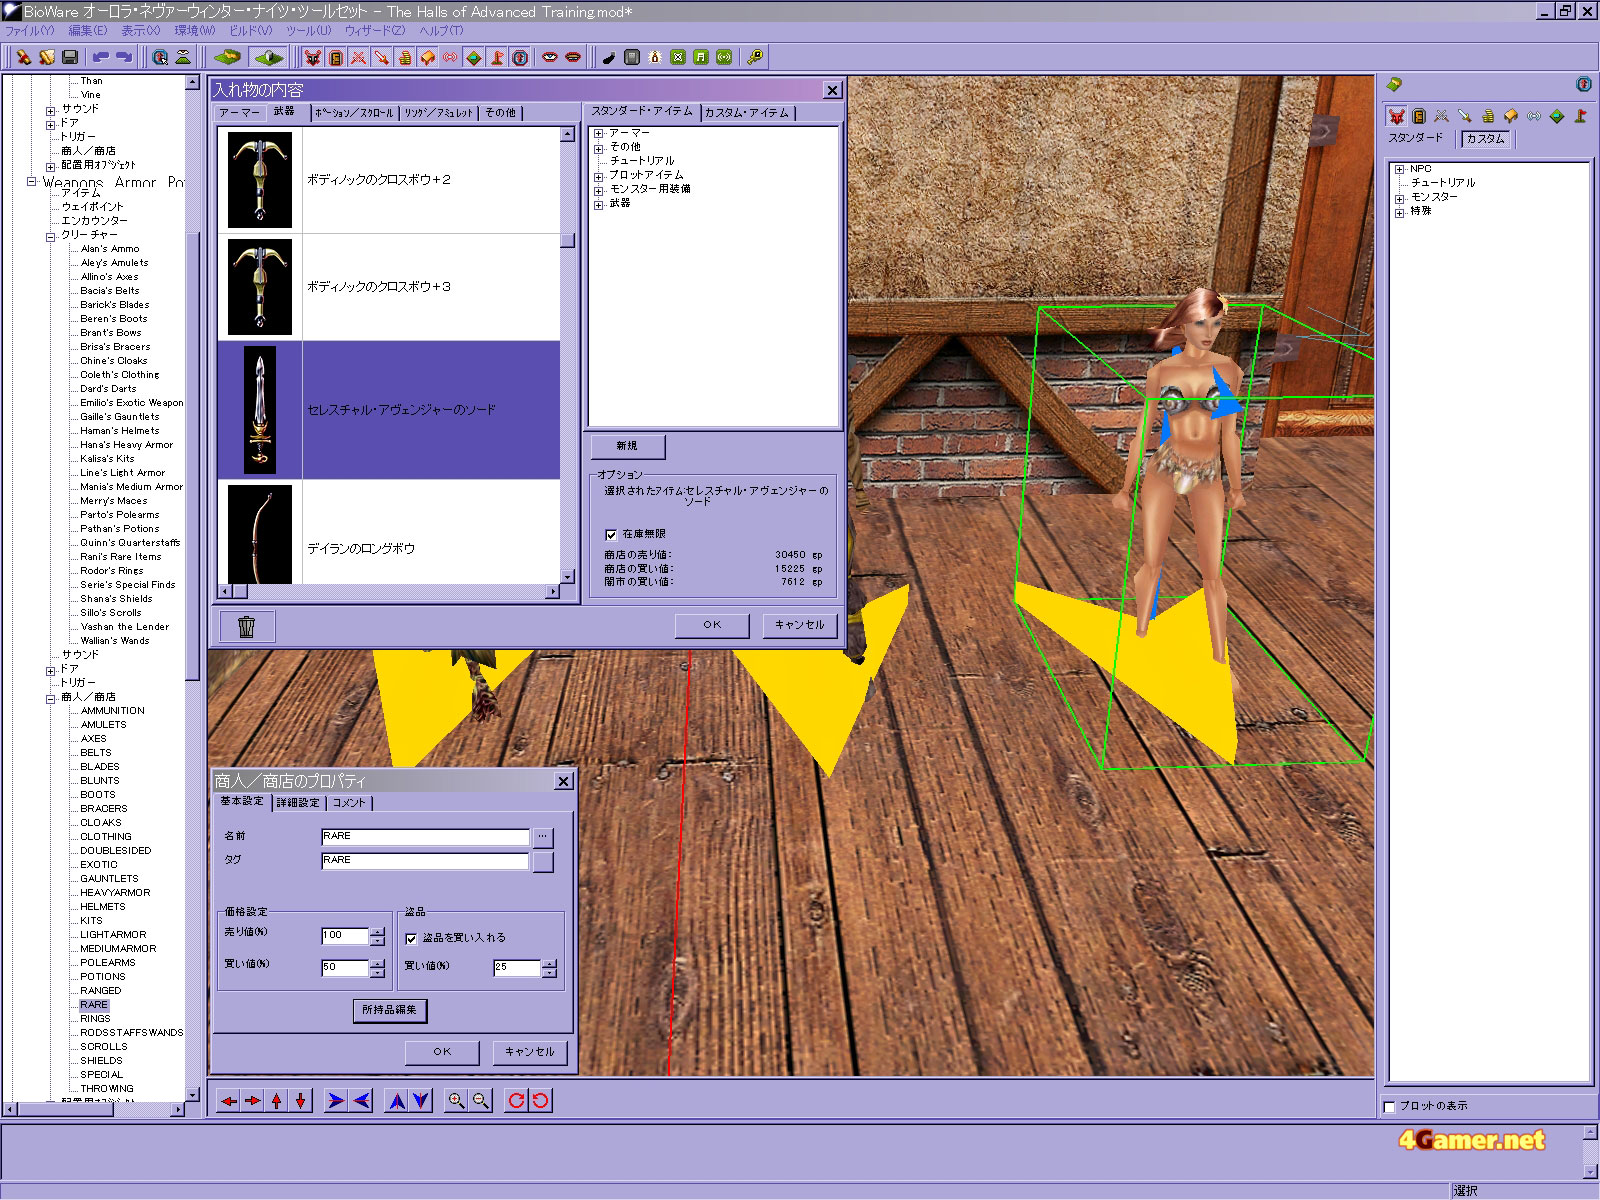Screen dimensions: 1600x1200
Task: Click the item list vertical scrollbar thumb
Action: pyautogui.click(x=567, y=240)
